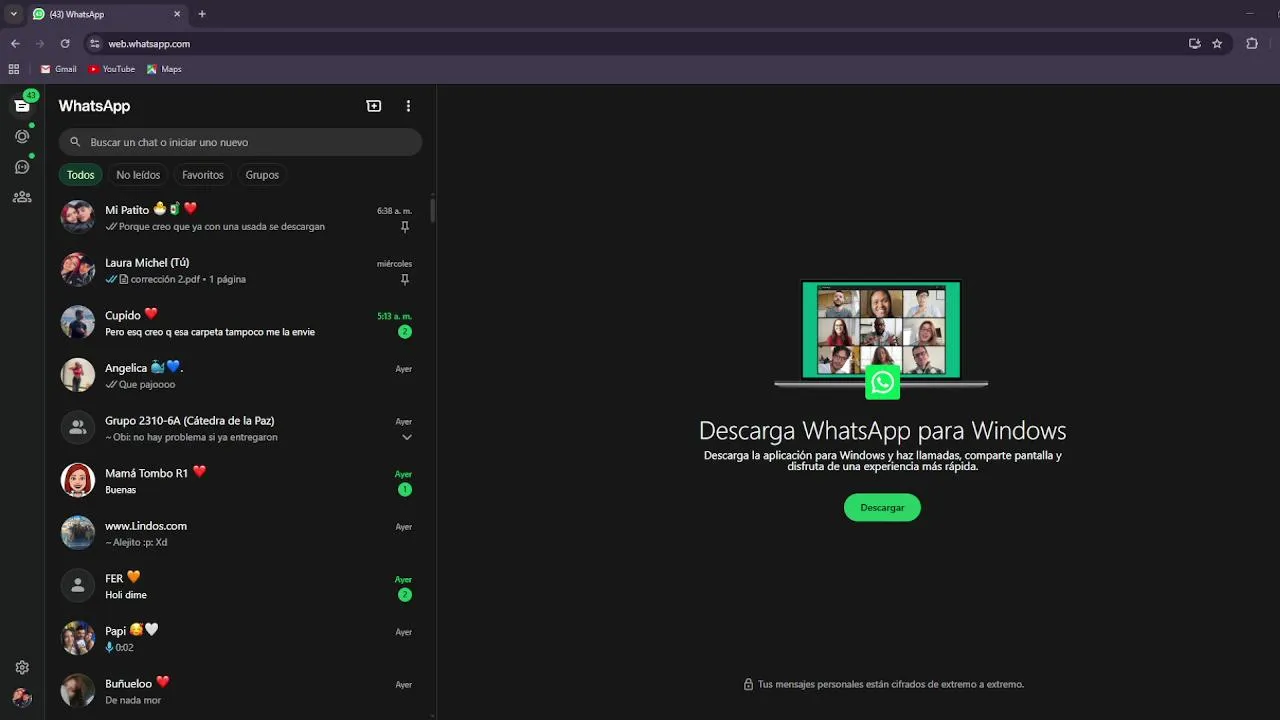Click the WhatsApp header title
The image size is (1280, 720).
[94, 106]
